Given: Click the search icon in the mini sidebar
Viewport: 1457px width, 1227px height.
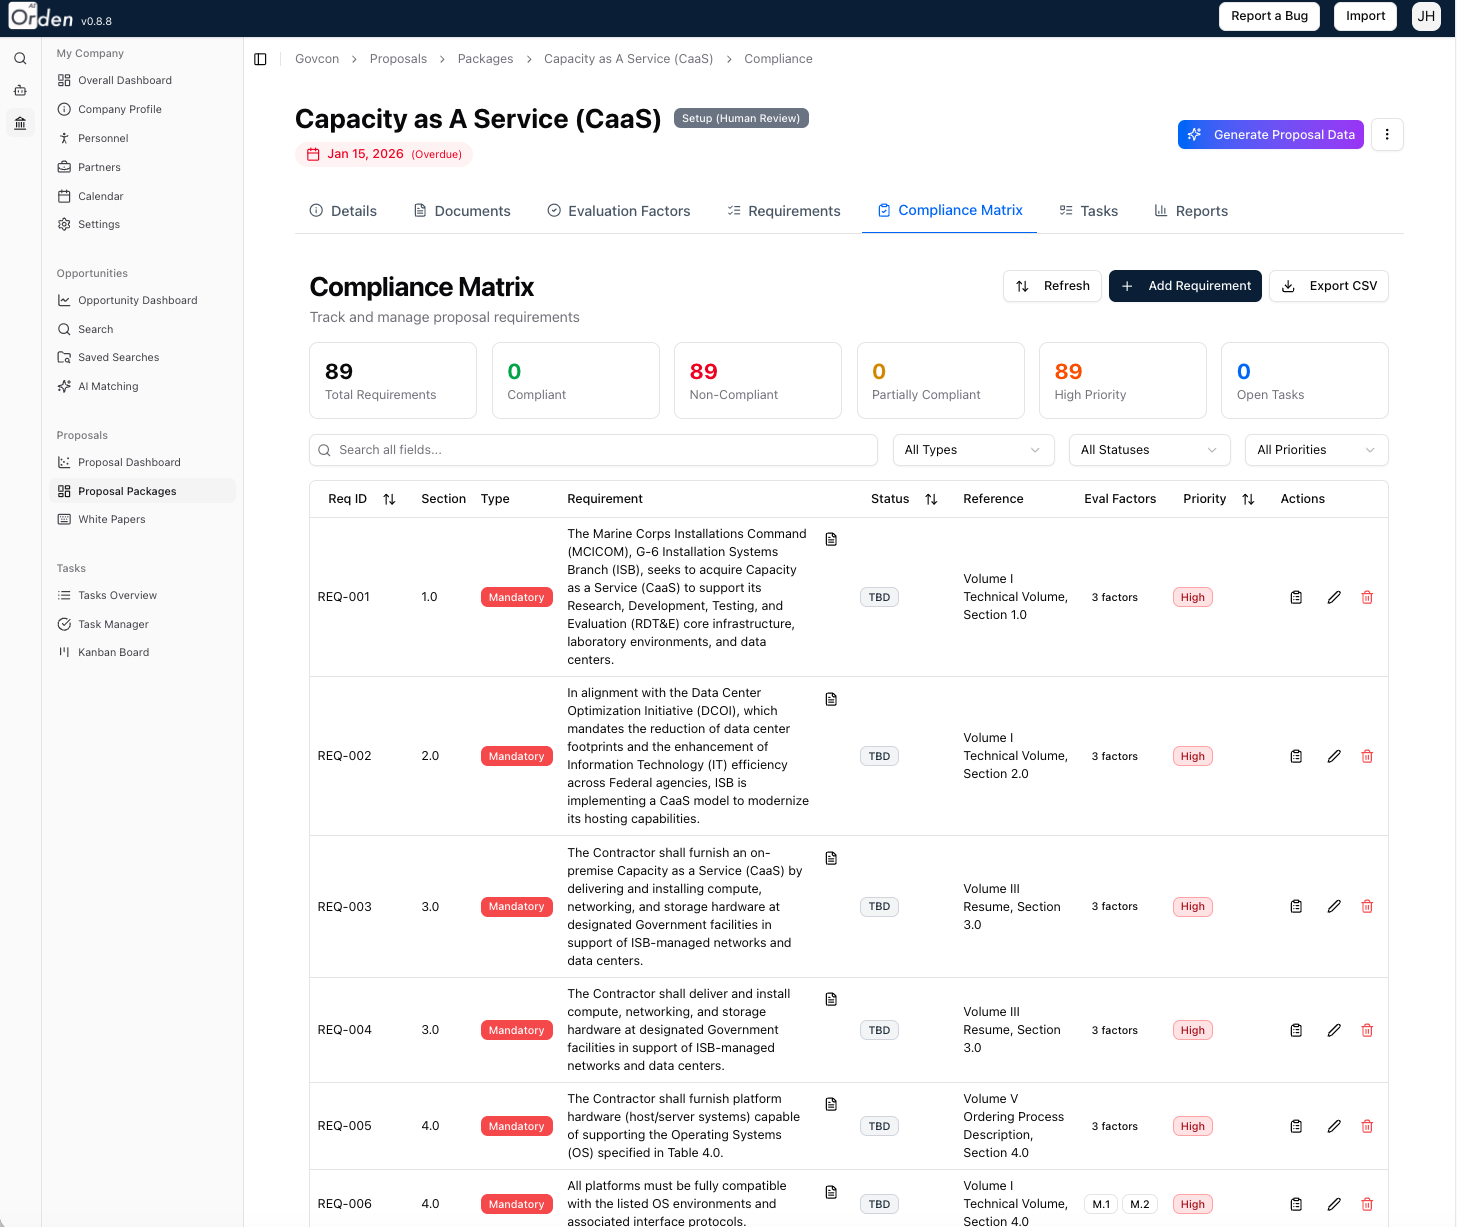Looking at the screenshot, I should click(20, 58).
